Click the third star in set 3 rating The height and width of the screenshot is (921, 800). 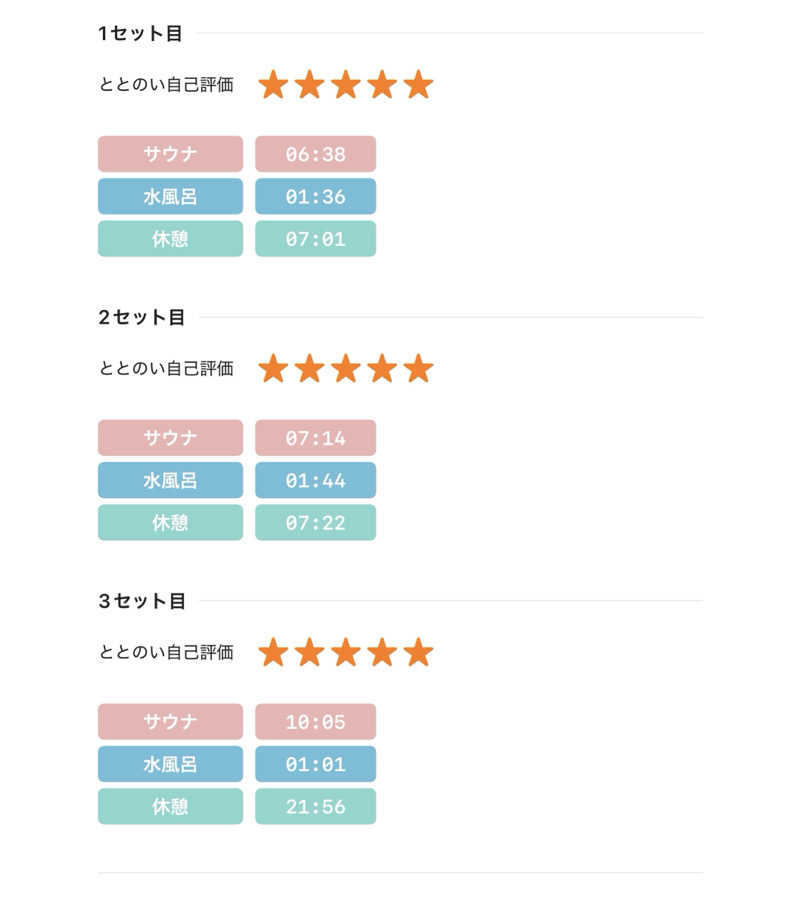(x=346, y=653)
